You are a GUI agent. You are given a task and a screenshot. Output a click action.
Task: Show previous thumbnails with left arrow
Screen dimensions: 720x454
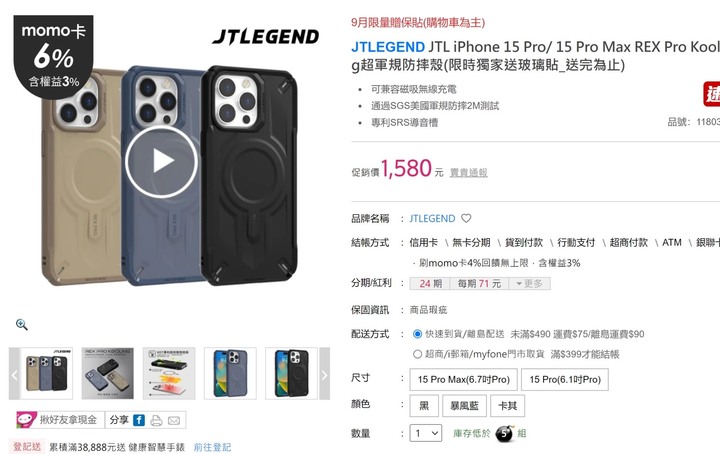pyautogui.click(x=14, y=374)
